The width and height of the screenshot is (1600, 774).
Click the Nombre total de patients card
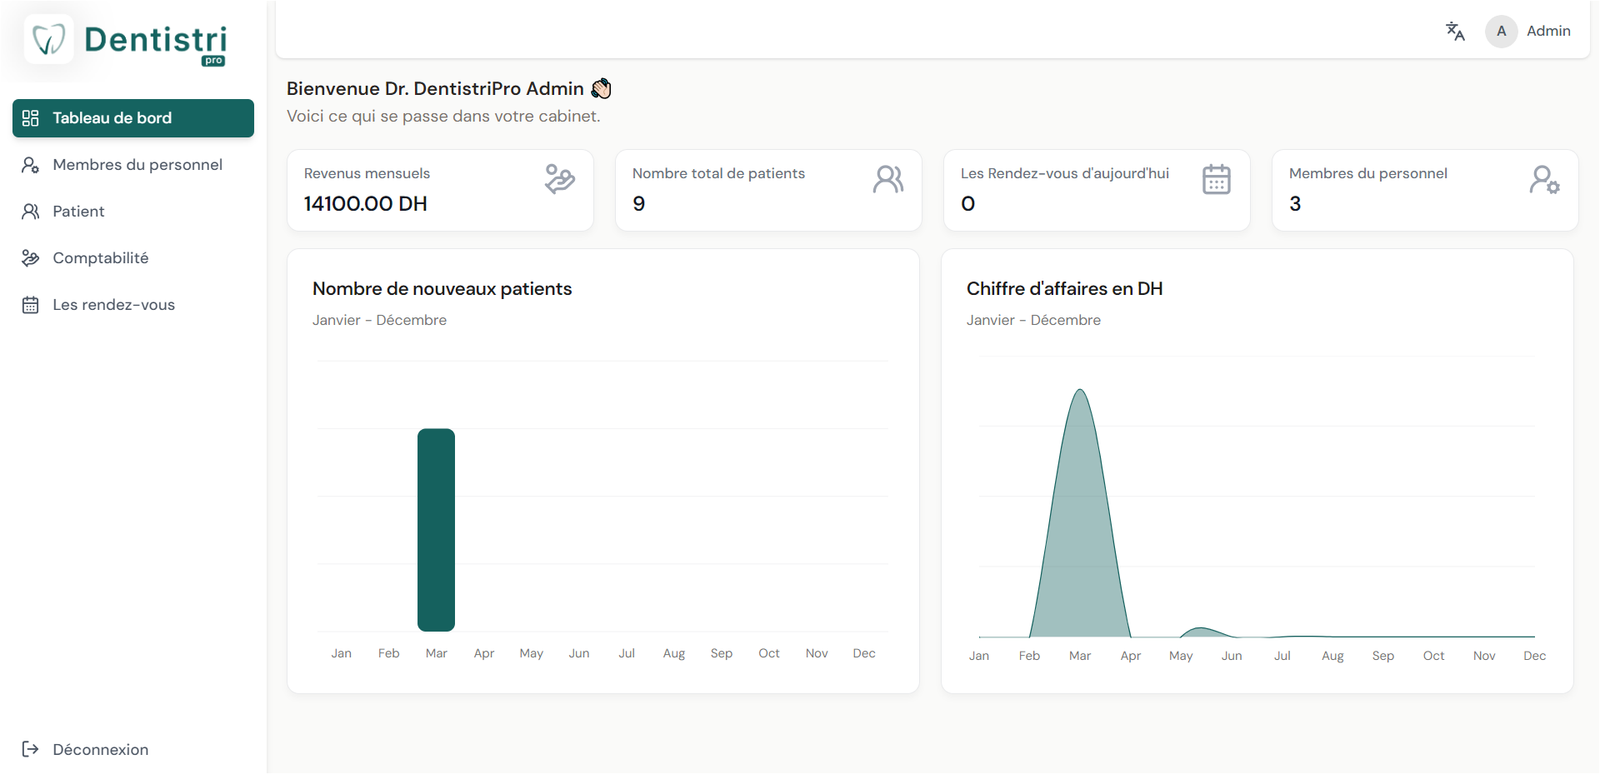768,190
